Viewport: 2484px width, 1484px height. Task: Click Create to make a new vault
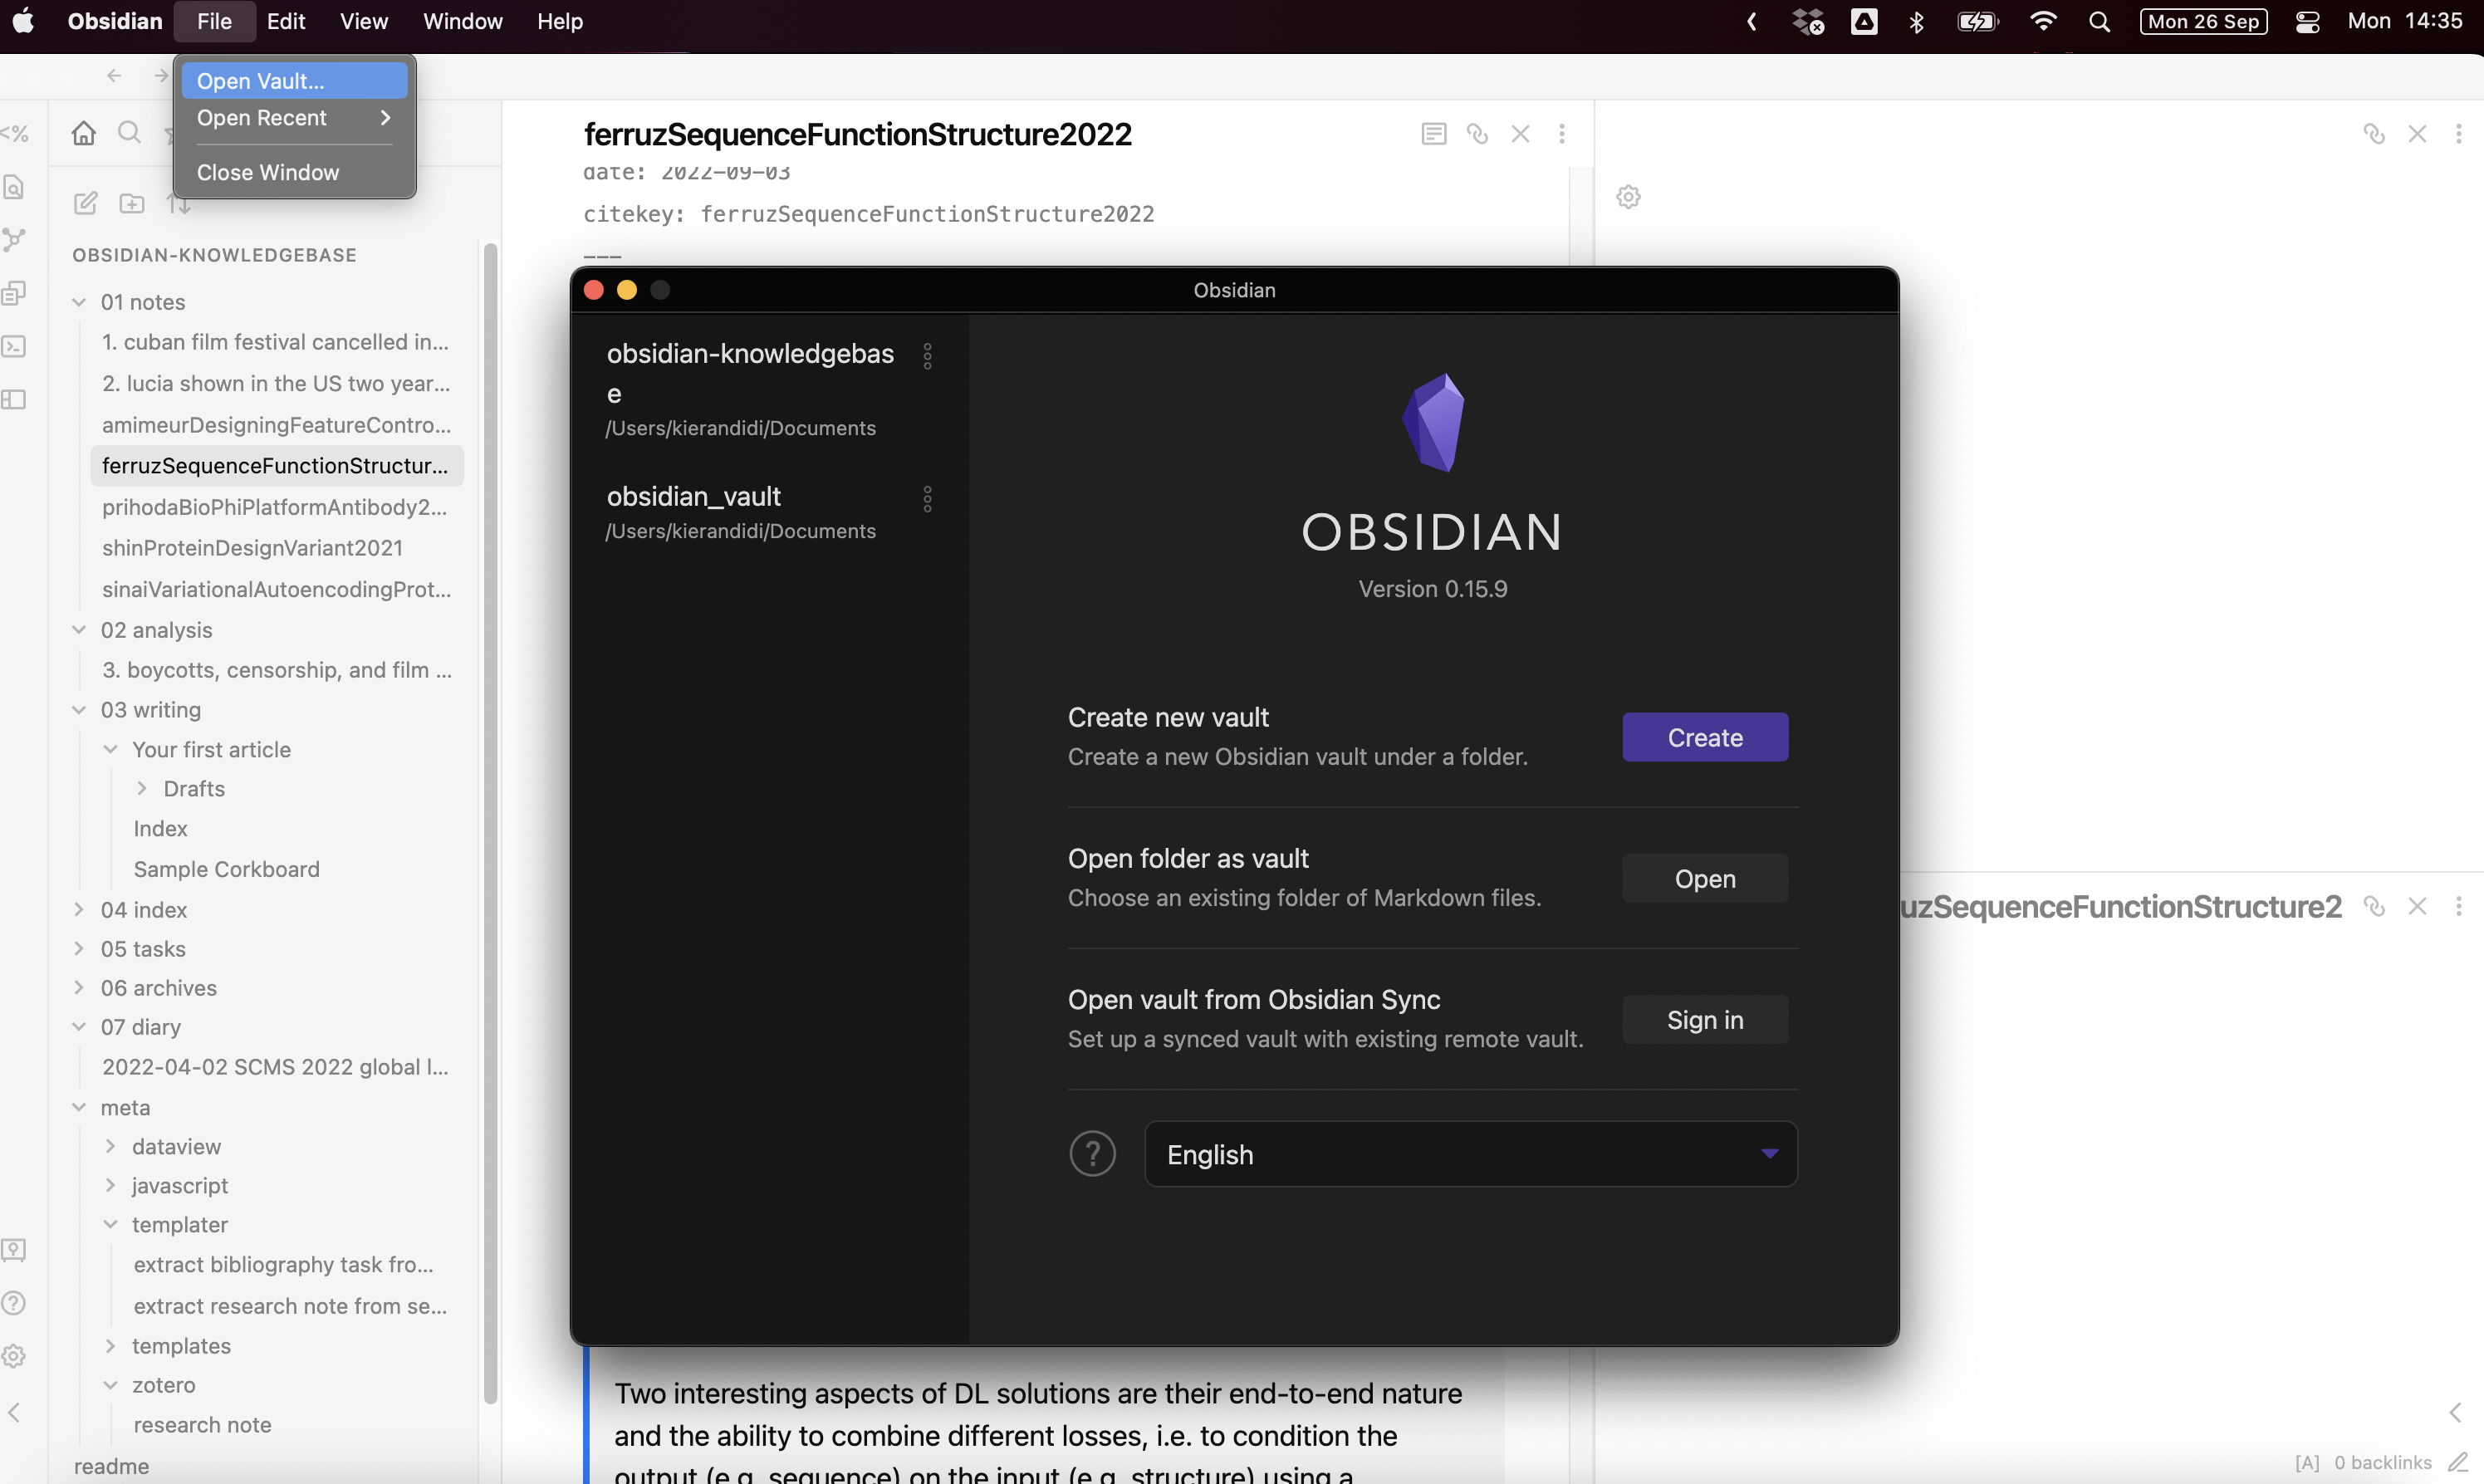(x=1705, y=737)
